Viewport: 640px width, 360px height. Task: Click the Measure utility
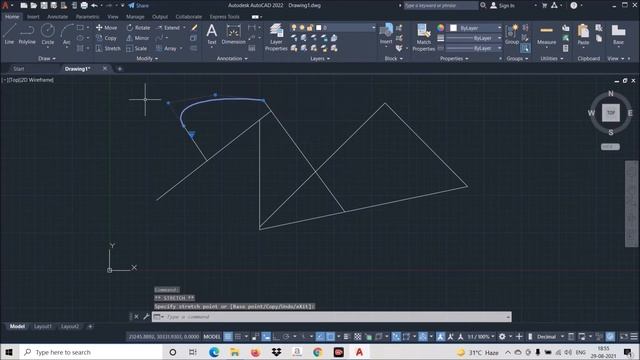pos(547,34)
